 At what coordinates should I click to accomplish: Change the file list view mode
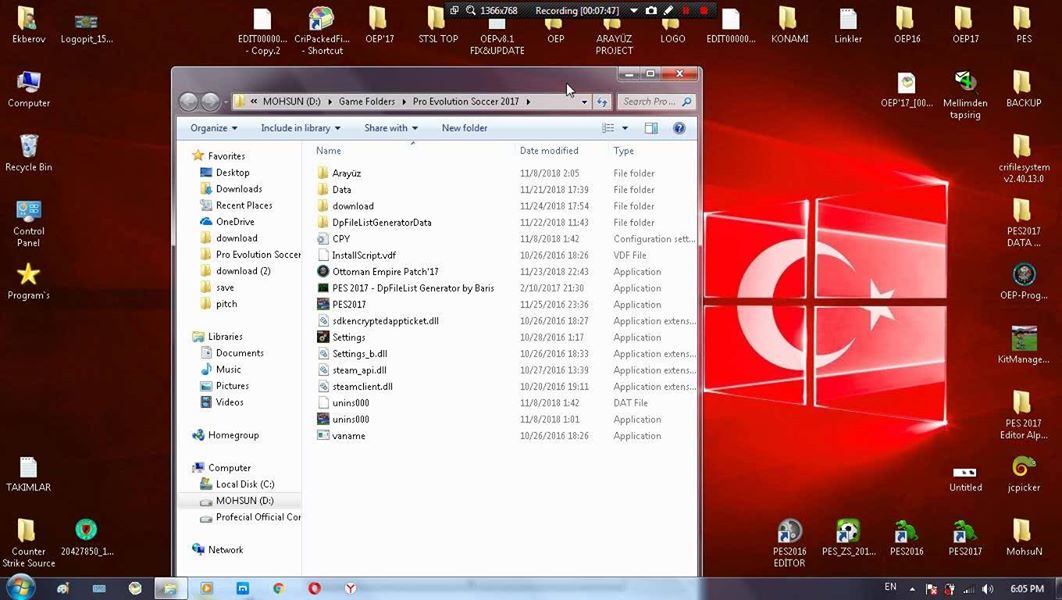tap(608, 128)
